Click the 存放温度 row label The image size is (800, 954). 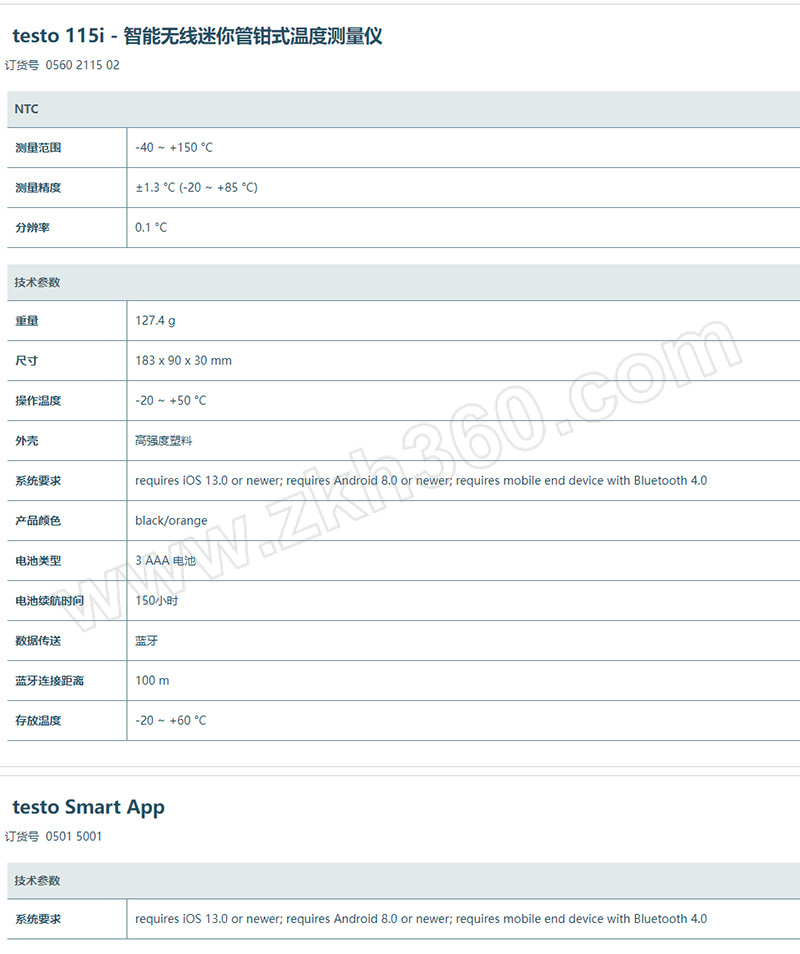coord(38,721)
